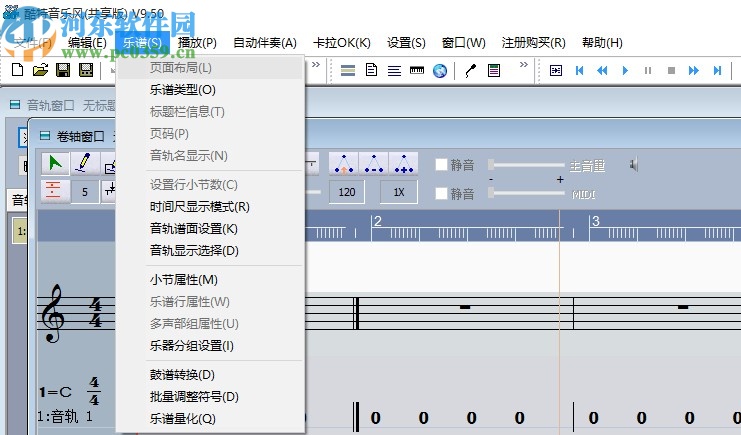Click the speaker icon beside 主音量
The height and width of the screenshot is (435, 741).
(634, 165)
